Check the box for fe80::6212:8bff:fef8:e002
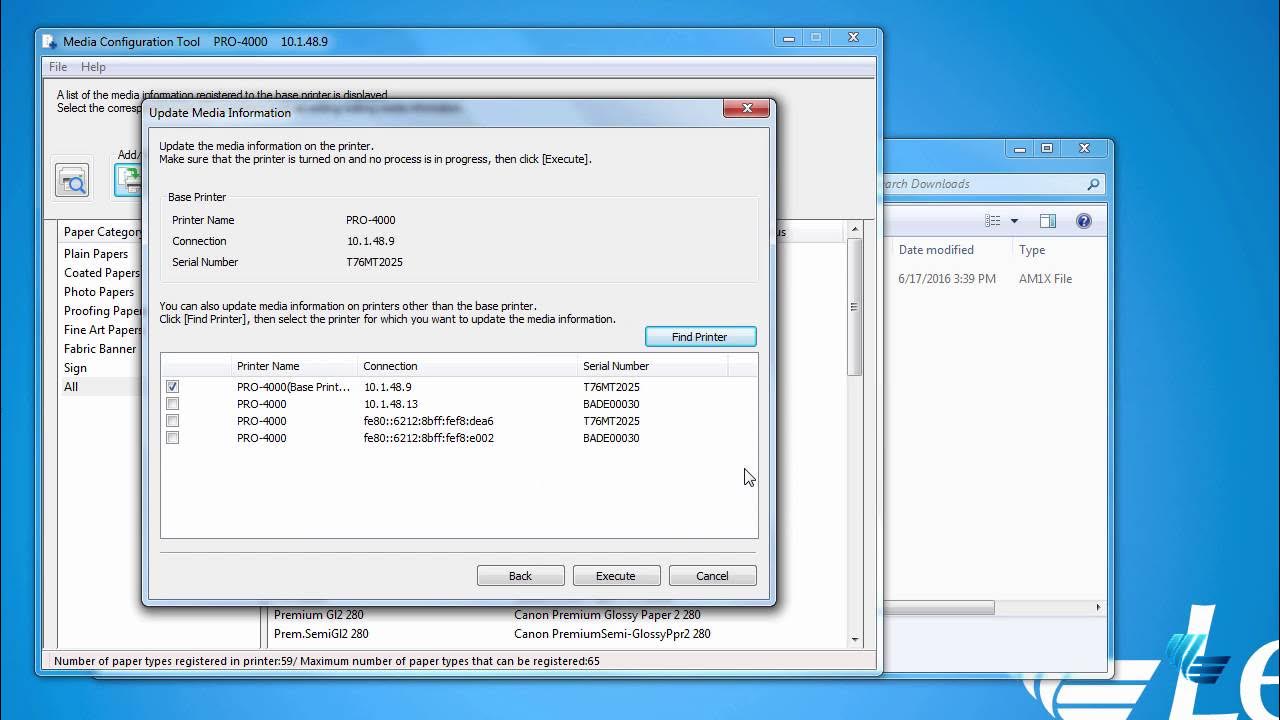The height and width of the screenshot is (720, 1280). click(x=173, y=438)
